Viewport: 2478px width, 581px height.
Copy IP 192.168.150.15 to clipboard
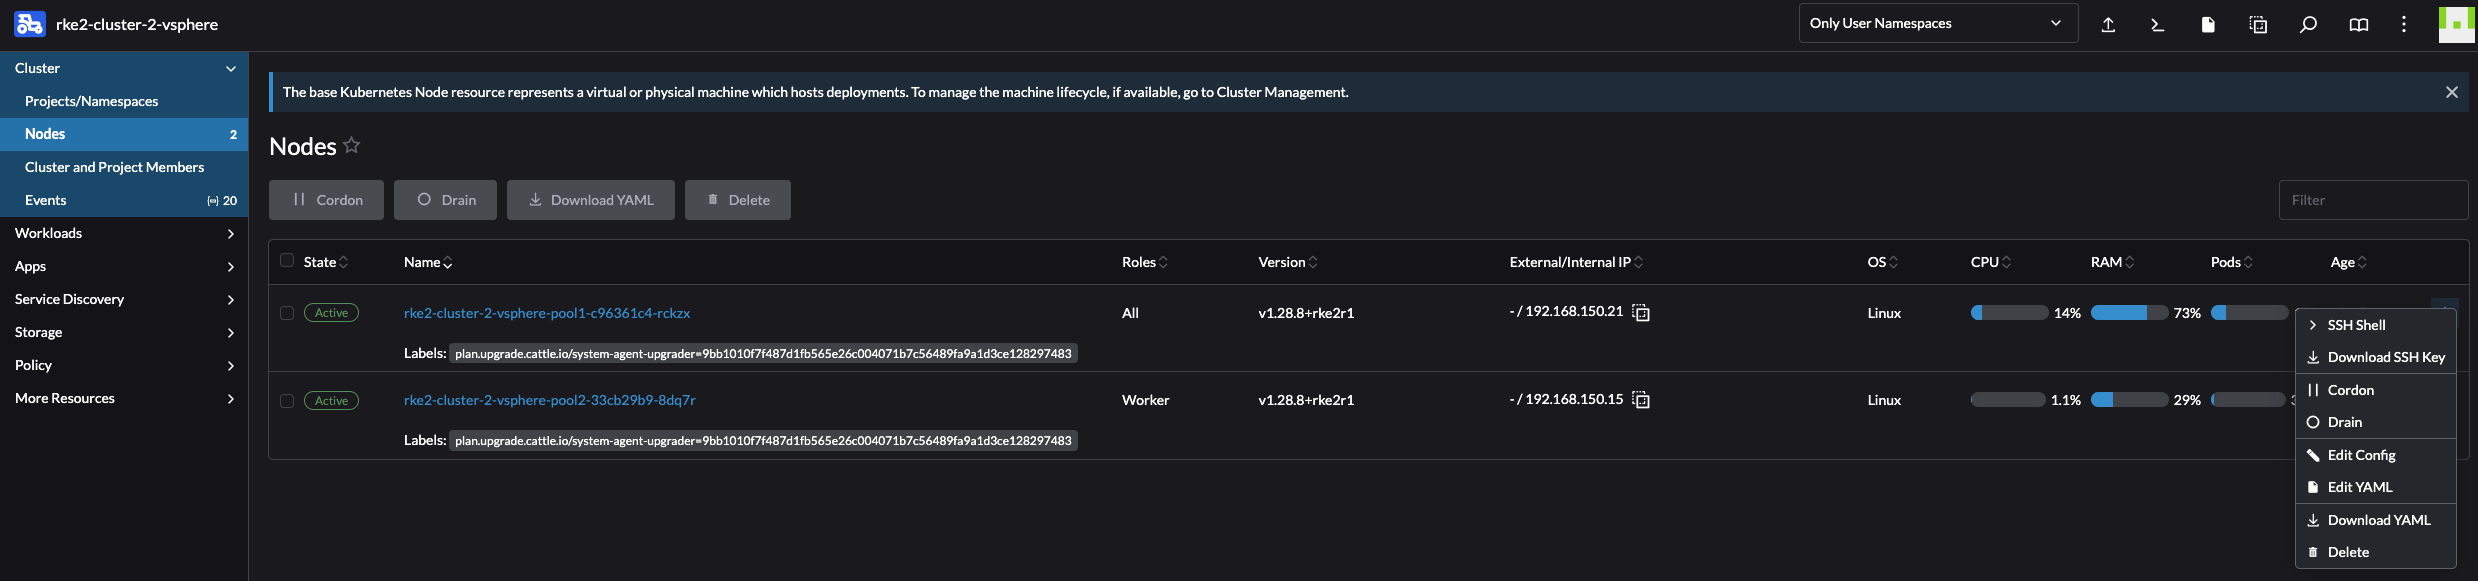coord(1641,400)
